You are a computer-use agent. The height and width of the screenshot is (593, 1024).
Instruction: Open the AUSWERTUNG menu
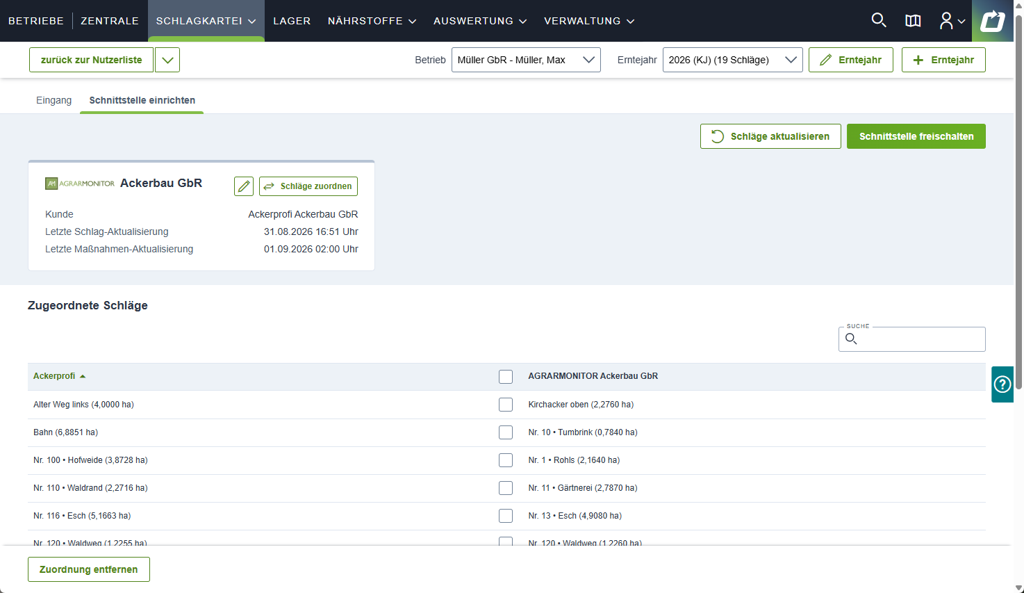point(479,21)
